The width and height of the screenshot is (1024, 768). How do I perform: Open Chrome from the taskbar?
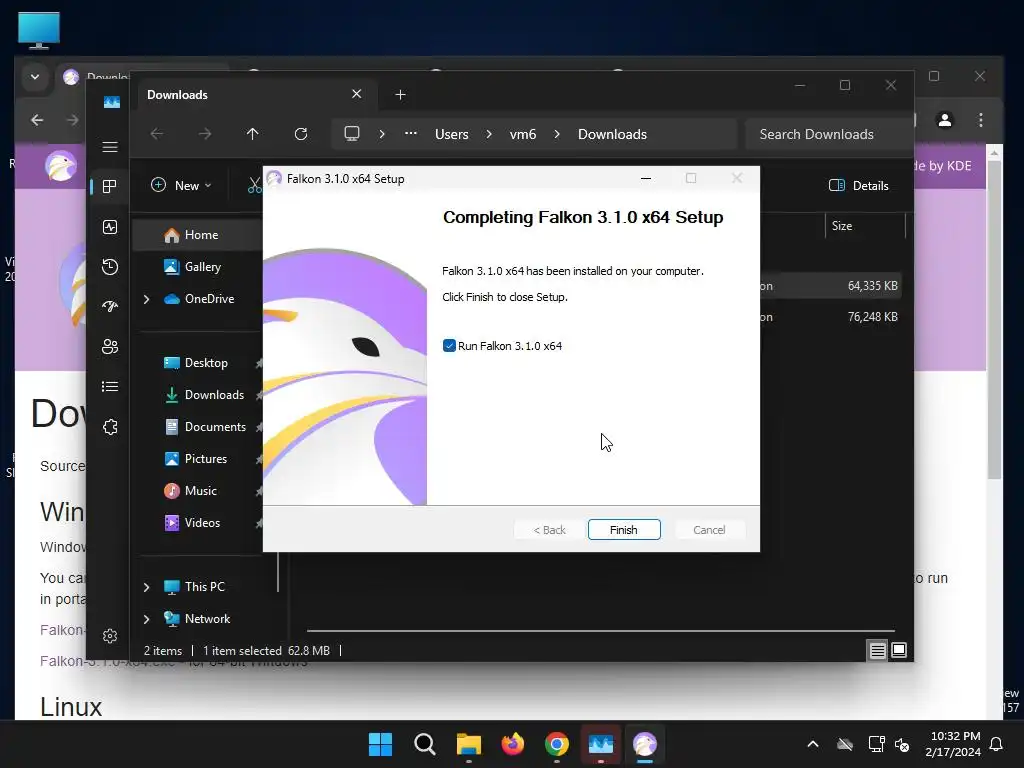556,744
